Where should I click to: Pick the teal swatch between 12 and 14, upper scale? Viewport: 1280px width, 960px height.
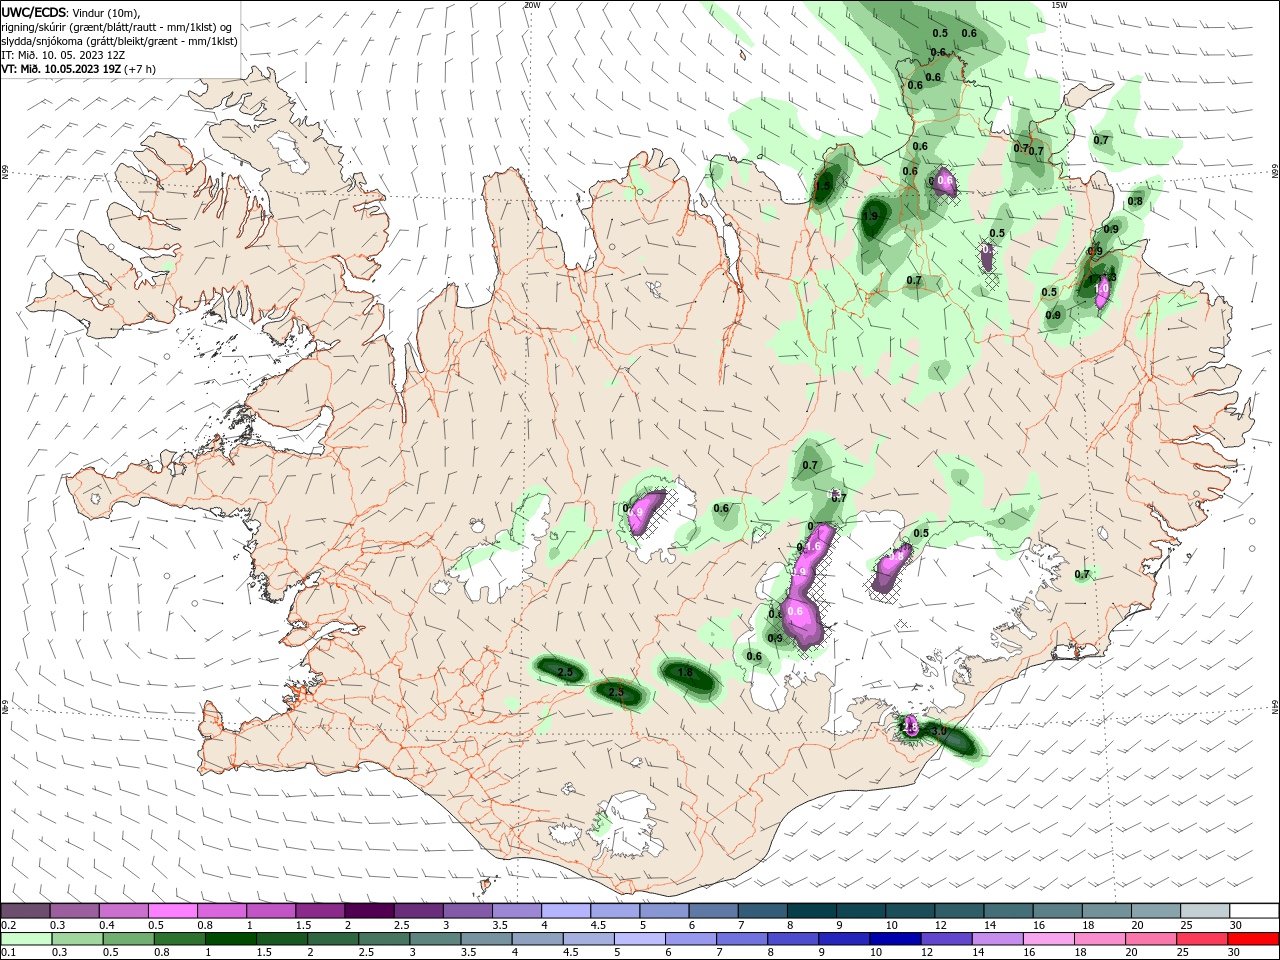point(959,911)
